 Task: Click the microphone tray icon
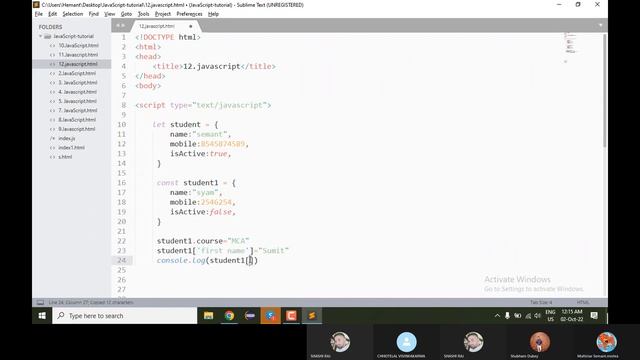click(x=507, y=316)
